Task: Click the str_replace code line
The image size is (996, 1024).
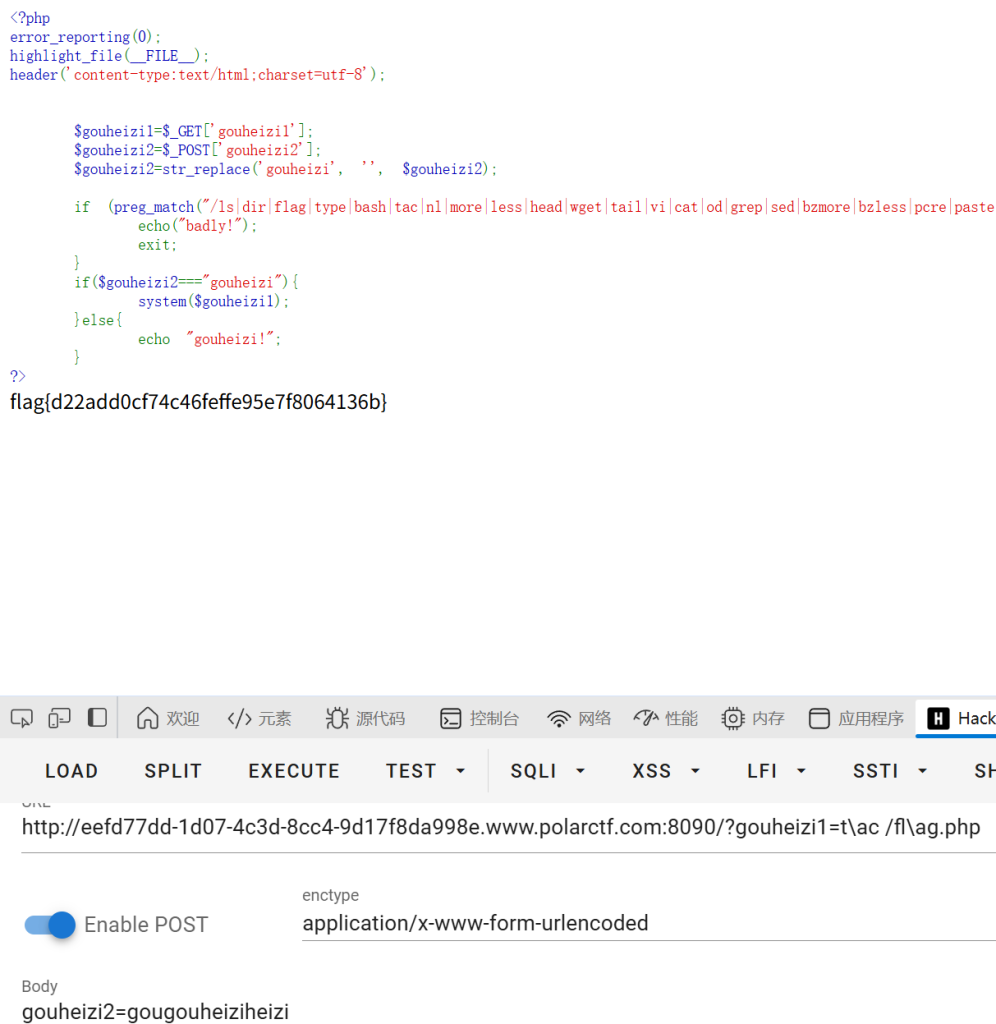Action: (285, 169)
